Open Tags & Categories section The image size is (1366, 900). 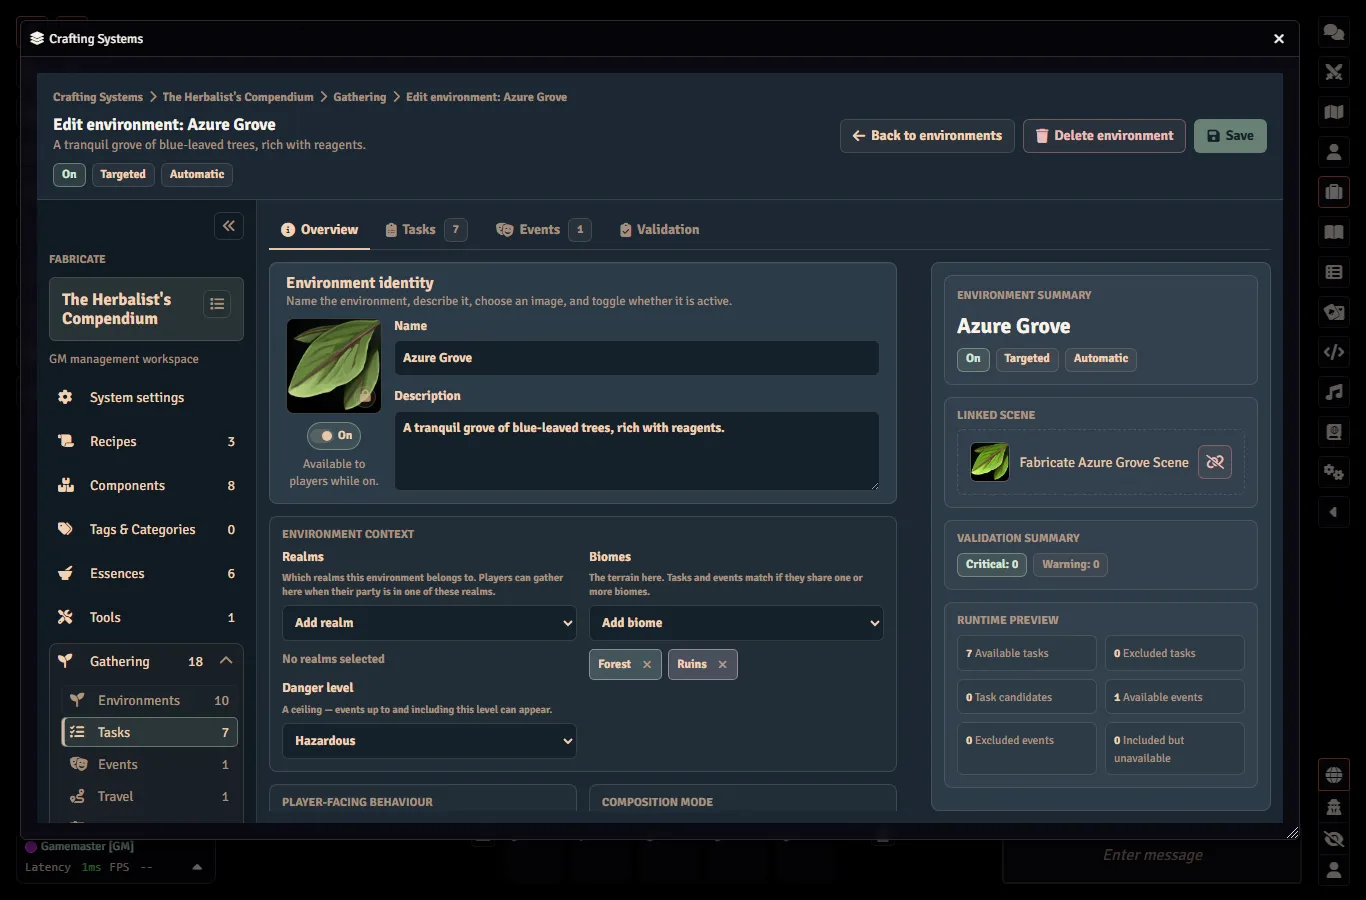point(146,529)
